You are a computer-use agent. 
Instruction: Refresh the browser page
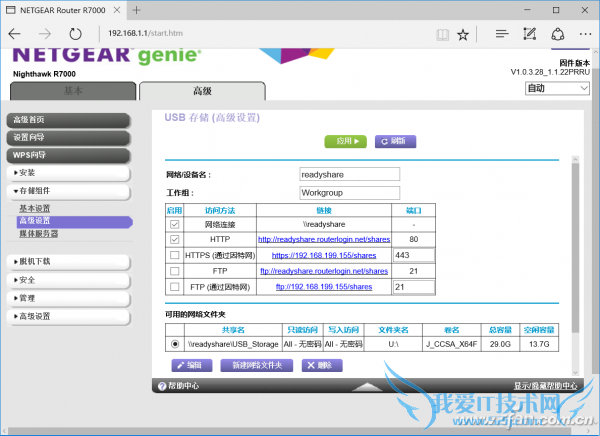tap(75, 34)
